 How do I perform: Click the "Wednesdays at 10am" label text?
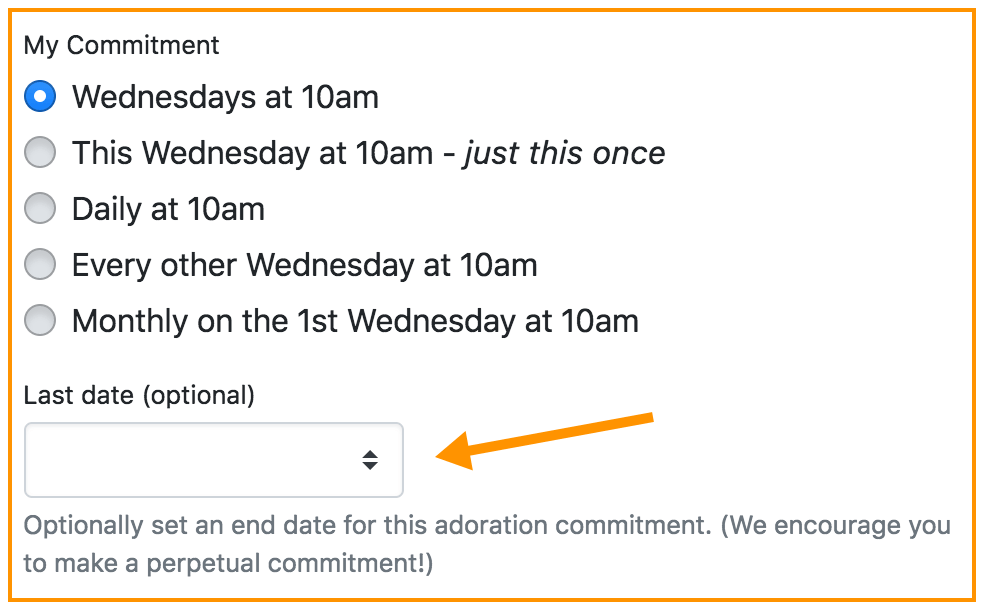[225, 97]
